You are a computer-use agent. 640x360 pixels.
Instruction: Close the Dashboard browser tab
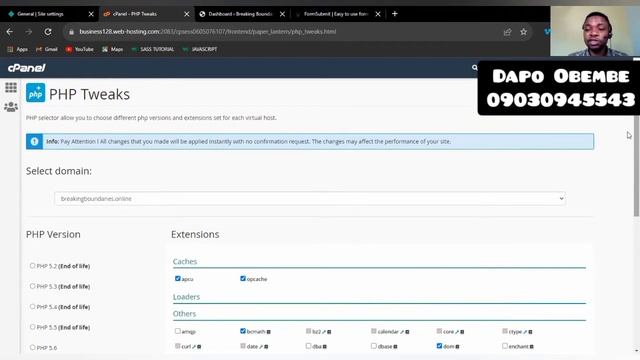point(282,14)
